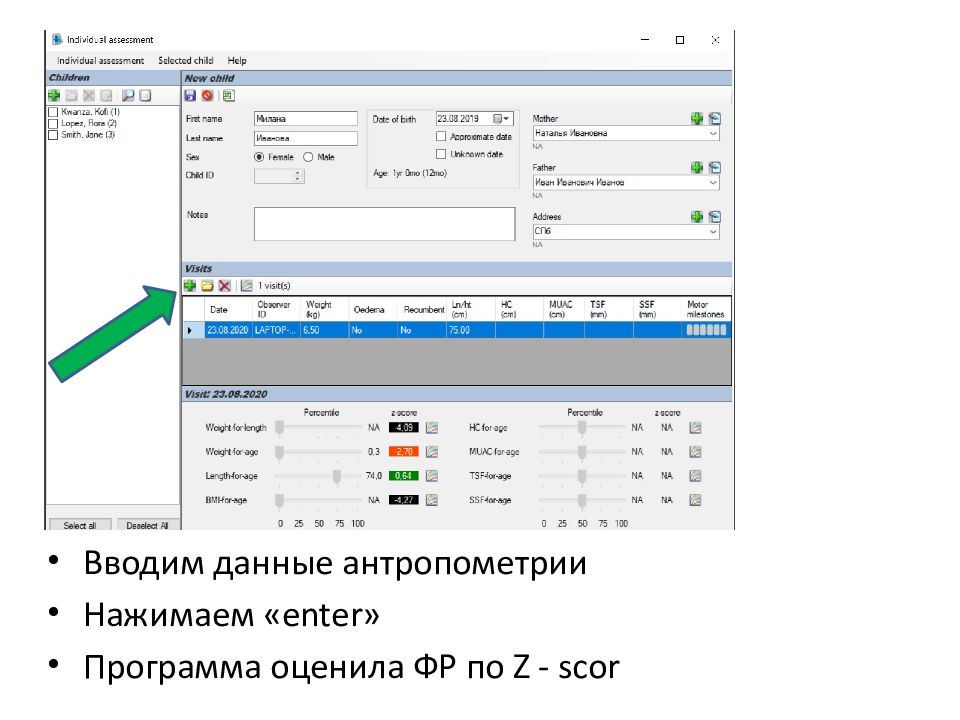Open the Individual assessment menu
Viewport: 960px width, 720px height.
point(100,61)
